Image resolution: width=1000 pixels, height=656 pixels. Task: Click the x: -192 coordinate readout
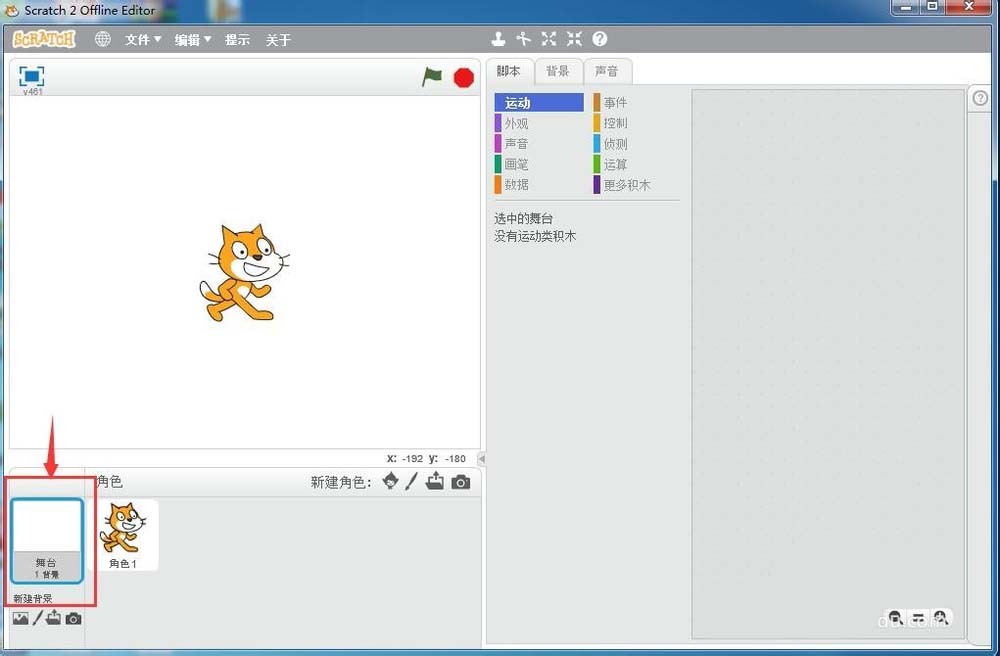(x=404, y=458)
